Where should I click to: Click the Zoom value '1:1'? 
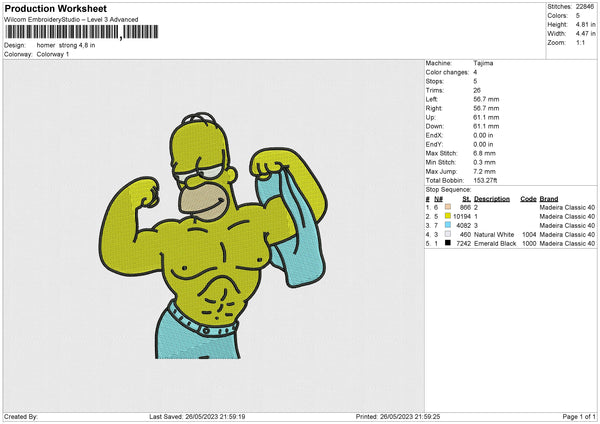click(x=580, y=42)
